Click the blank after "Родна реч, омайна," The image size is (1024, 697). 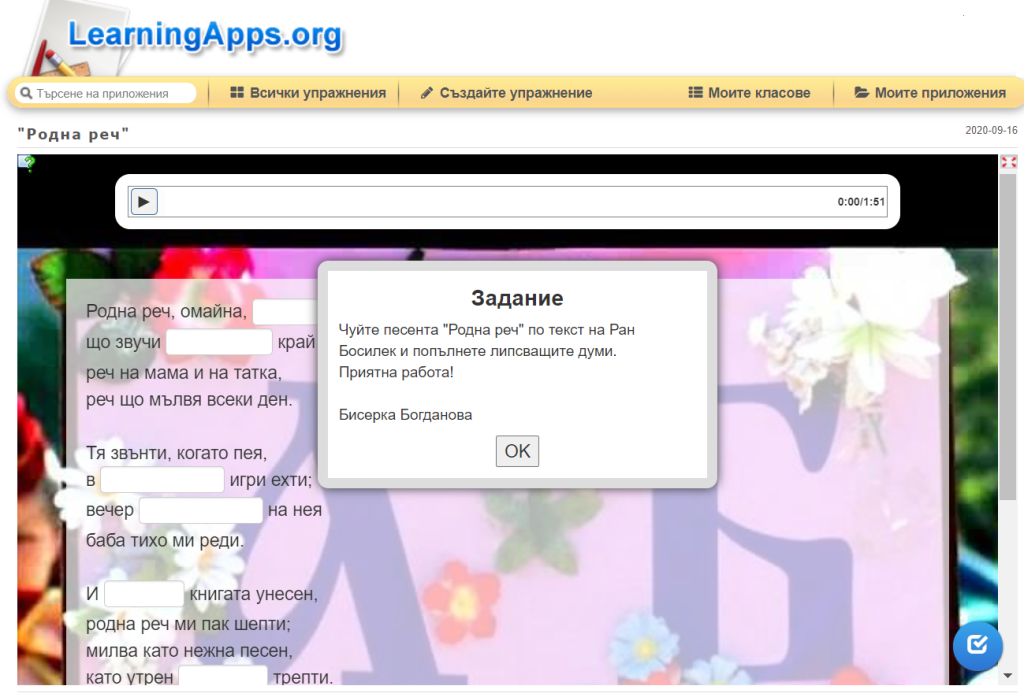tap(285, 313)
